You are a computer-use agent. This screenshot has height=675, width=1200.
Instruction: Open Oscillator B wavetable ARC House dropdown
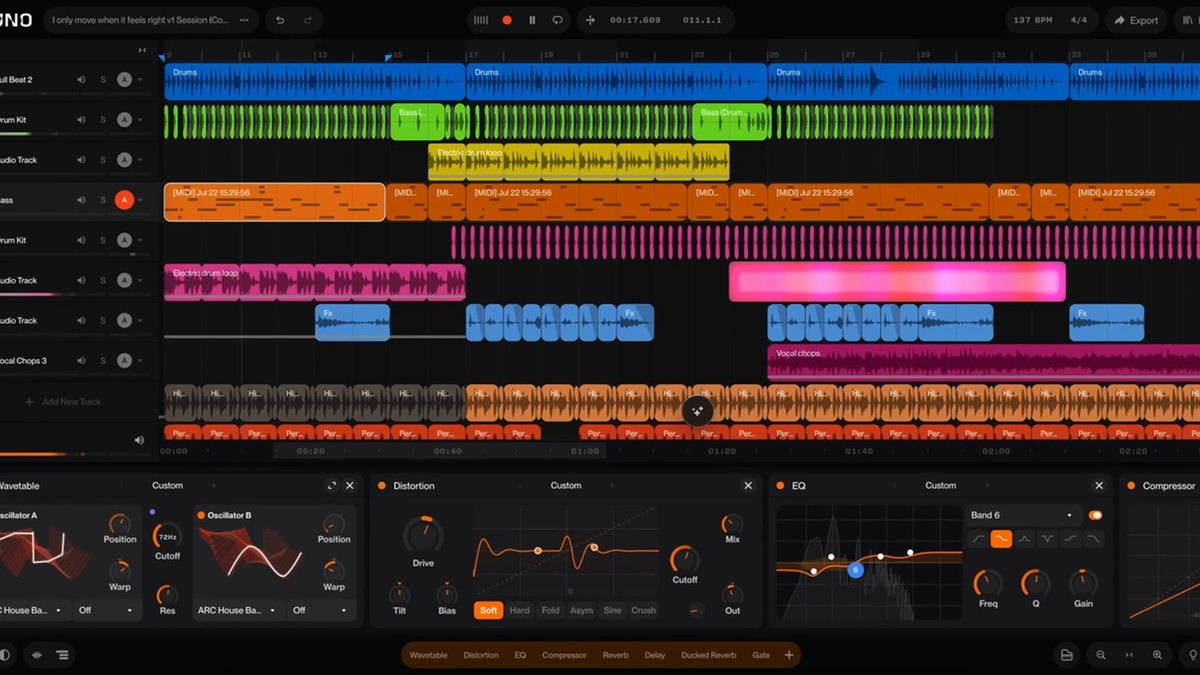pyautogui.click(x=238, y=609)
